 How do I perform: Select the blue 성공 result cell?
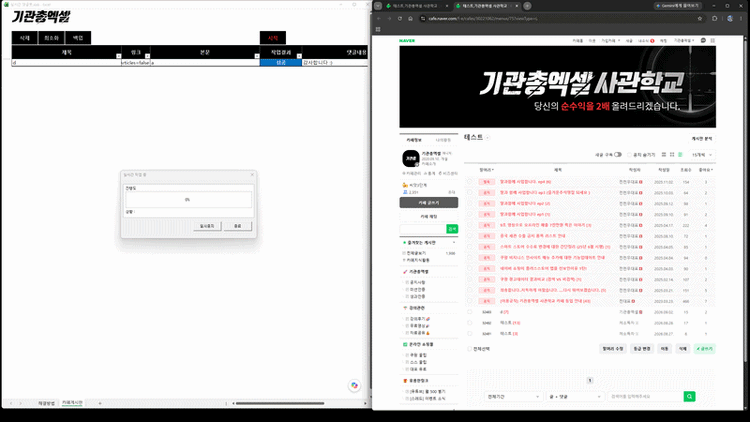pyautogui.click(x=281, y=63)
